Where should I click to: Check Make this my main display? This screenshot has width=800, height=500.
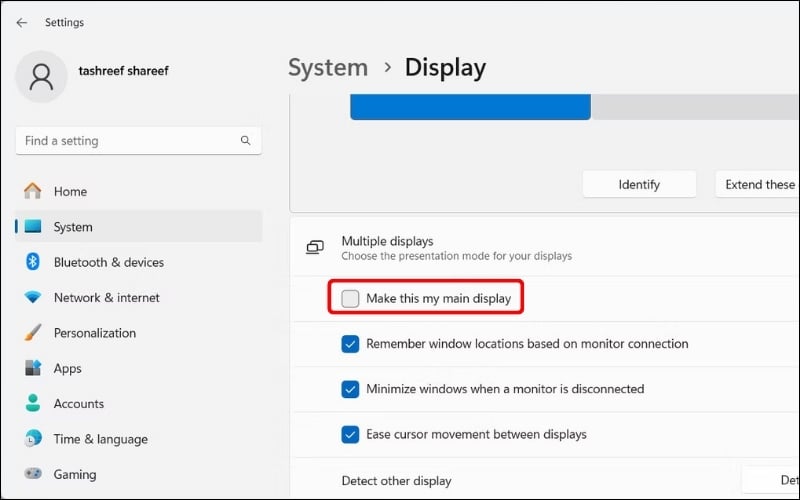[350, 298]
